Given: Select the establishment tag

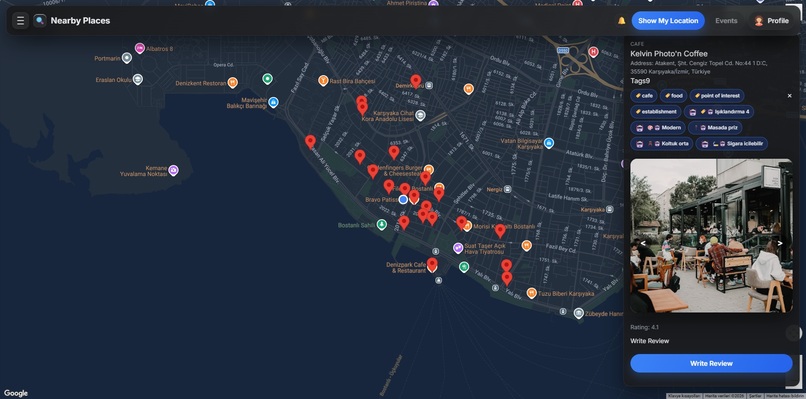Looking at the screenshot, I should coord(656,112).
